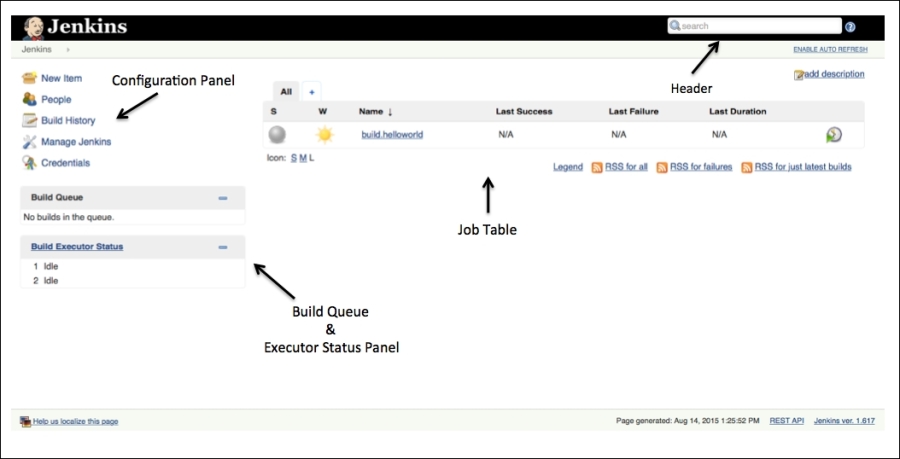Click the W column header
This screenshot has width=900, height=459.
click(323, 111)
